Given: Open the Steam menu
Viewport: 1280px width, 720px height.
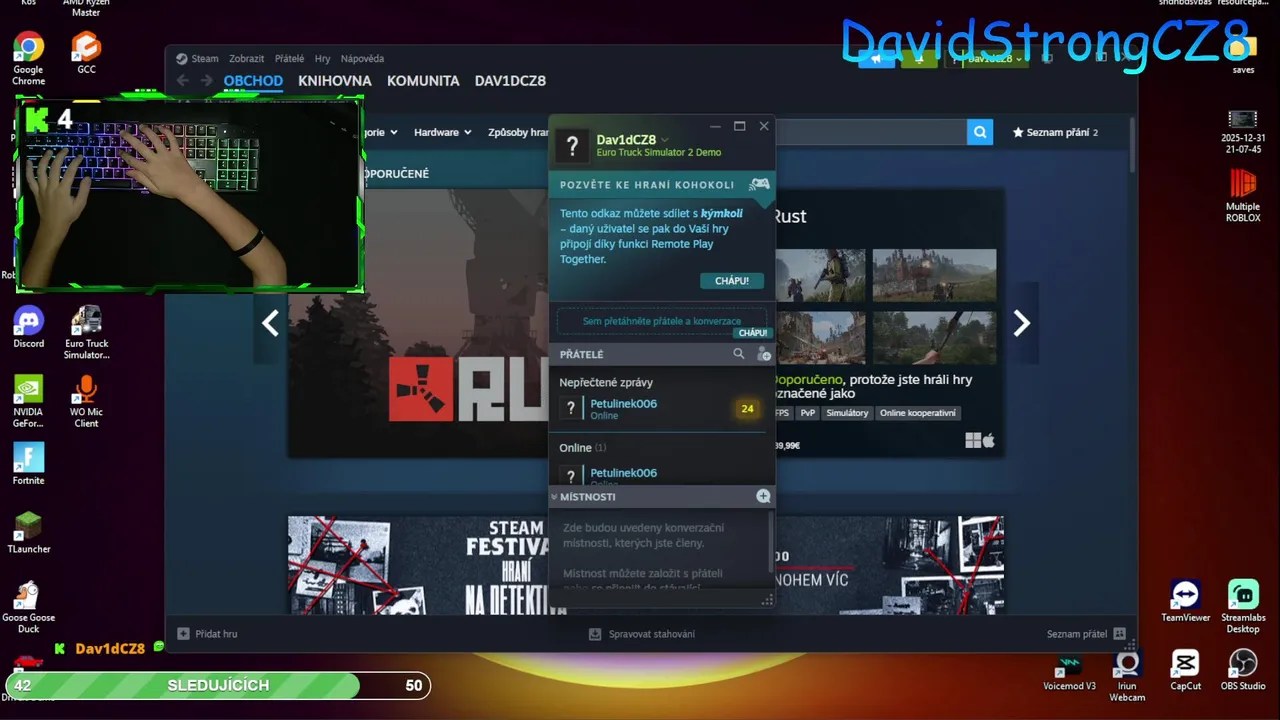Looking at the screenshot, I should click(205, 59).
